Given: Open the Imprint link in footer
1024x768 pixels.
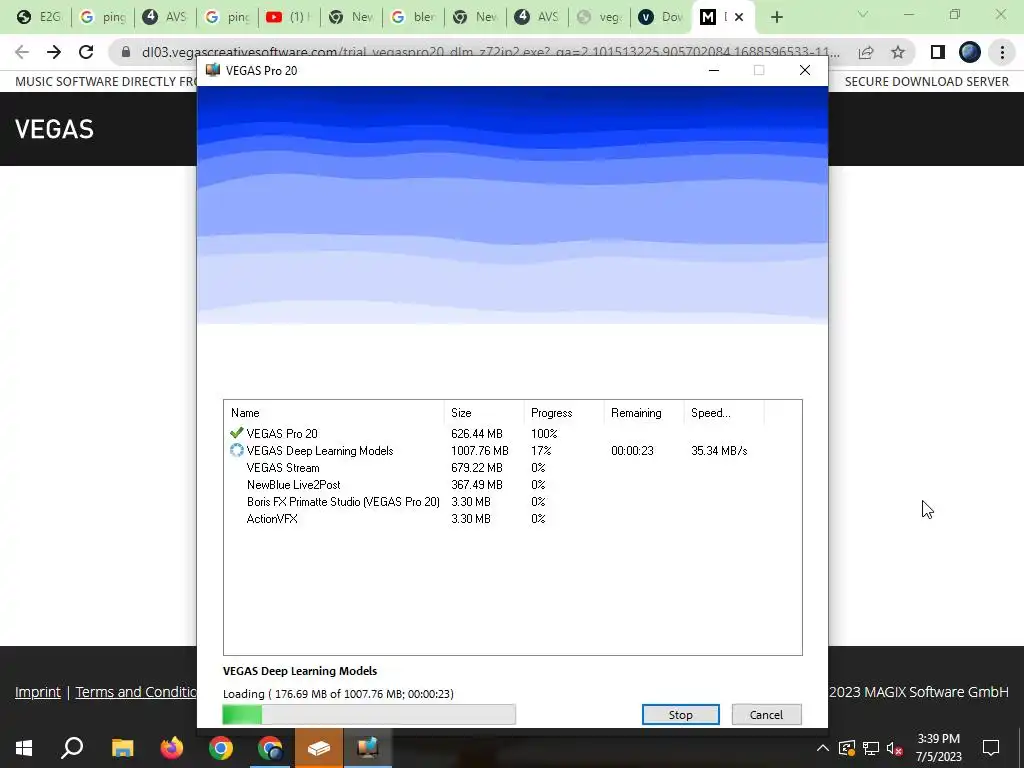Looking at the screenshot, I should [38, 692].
